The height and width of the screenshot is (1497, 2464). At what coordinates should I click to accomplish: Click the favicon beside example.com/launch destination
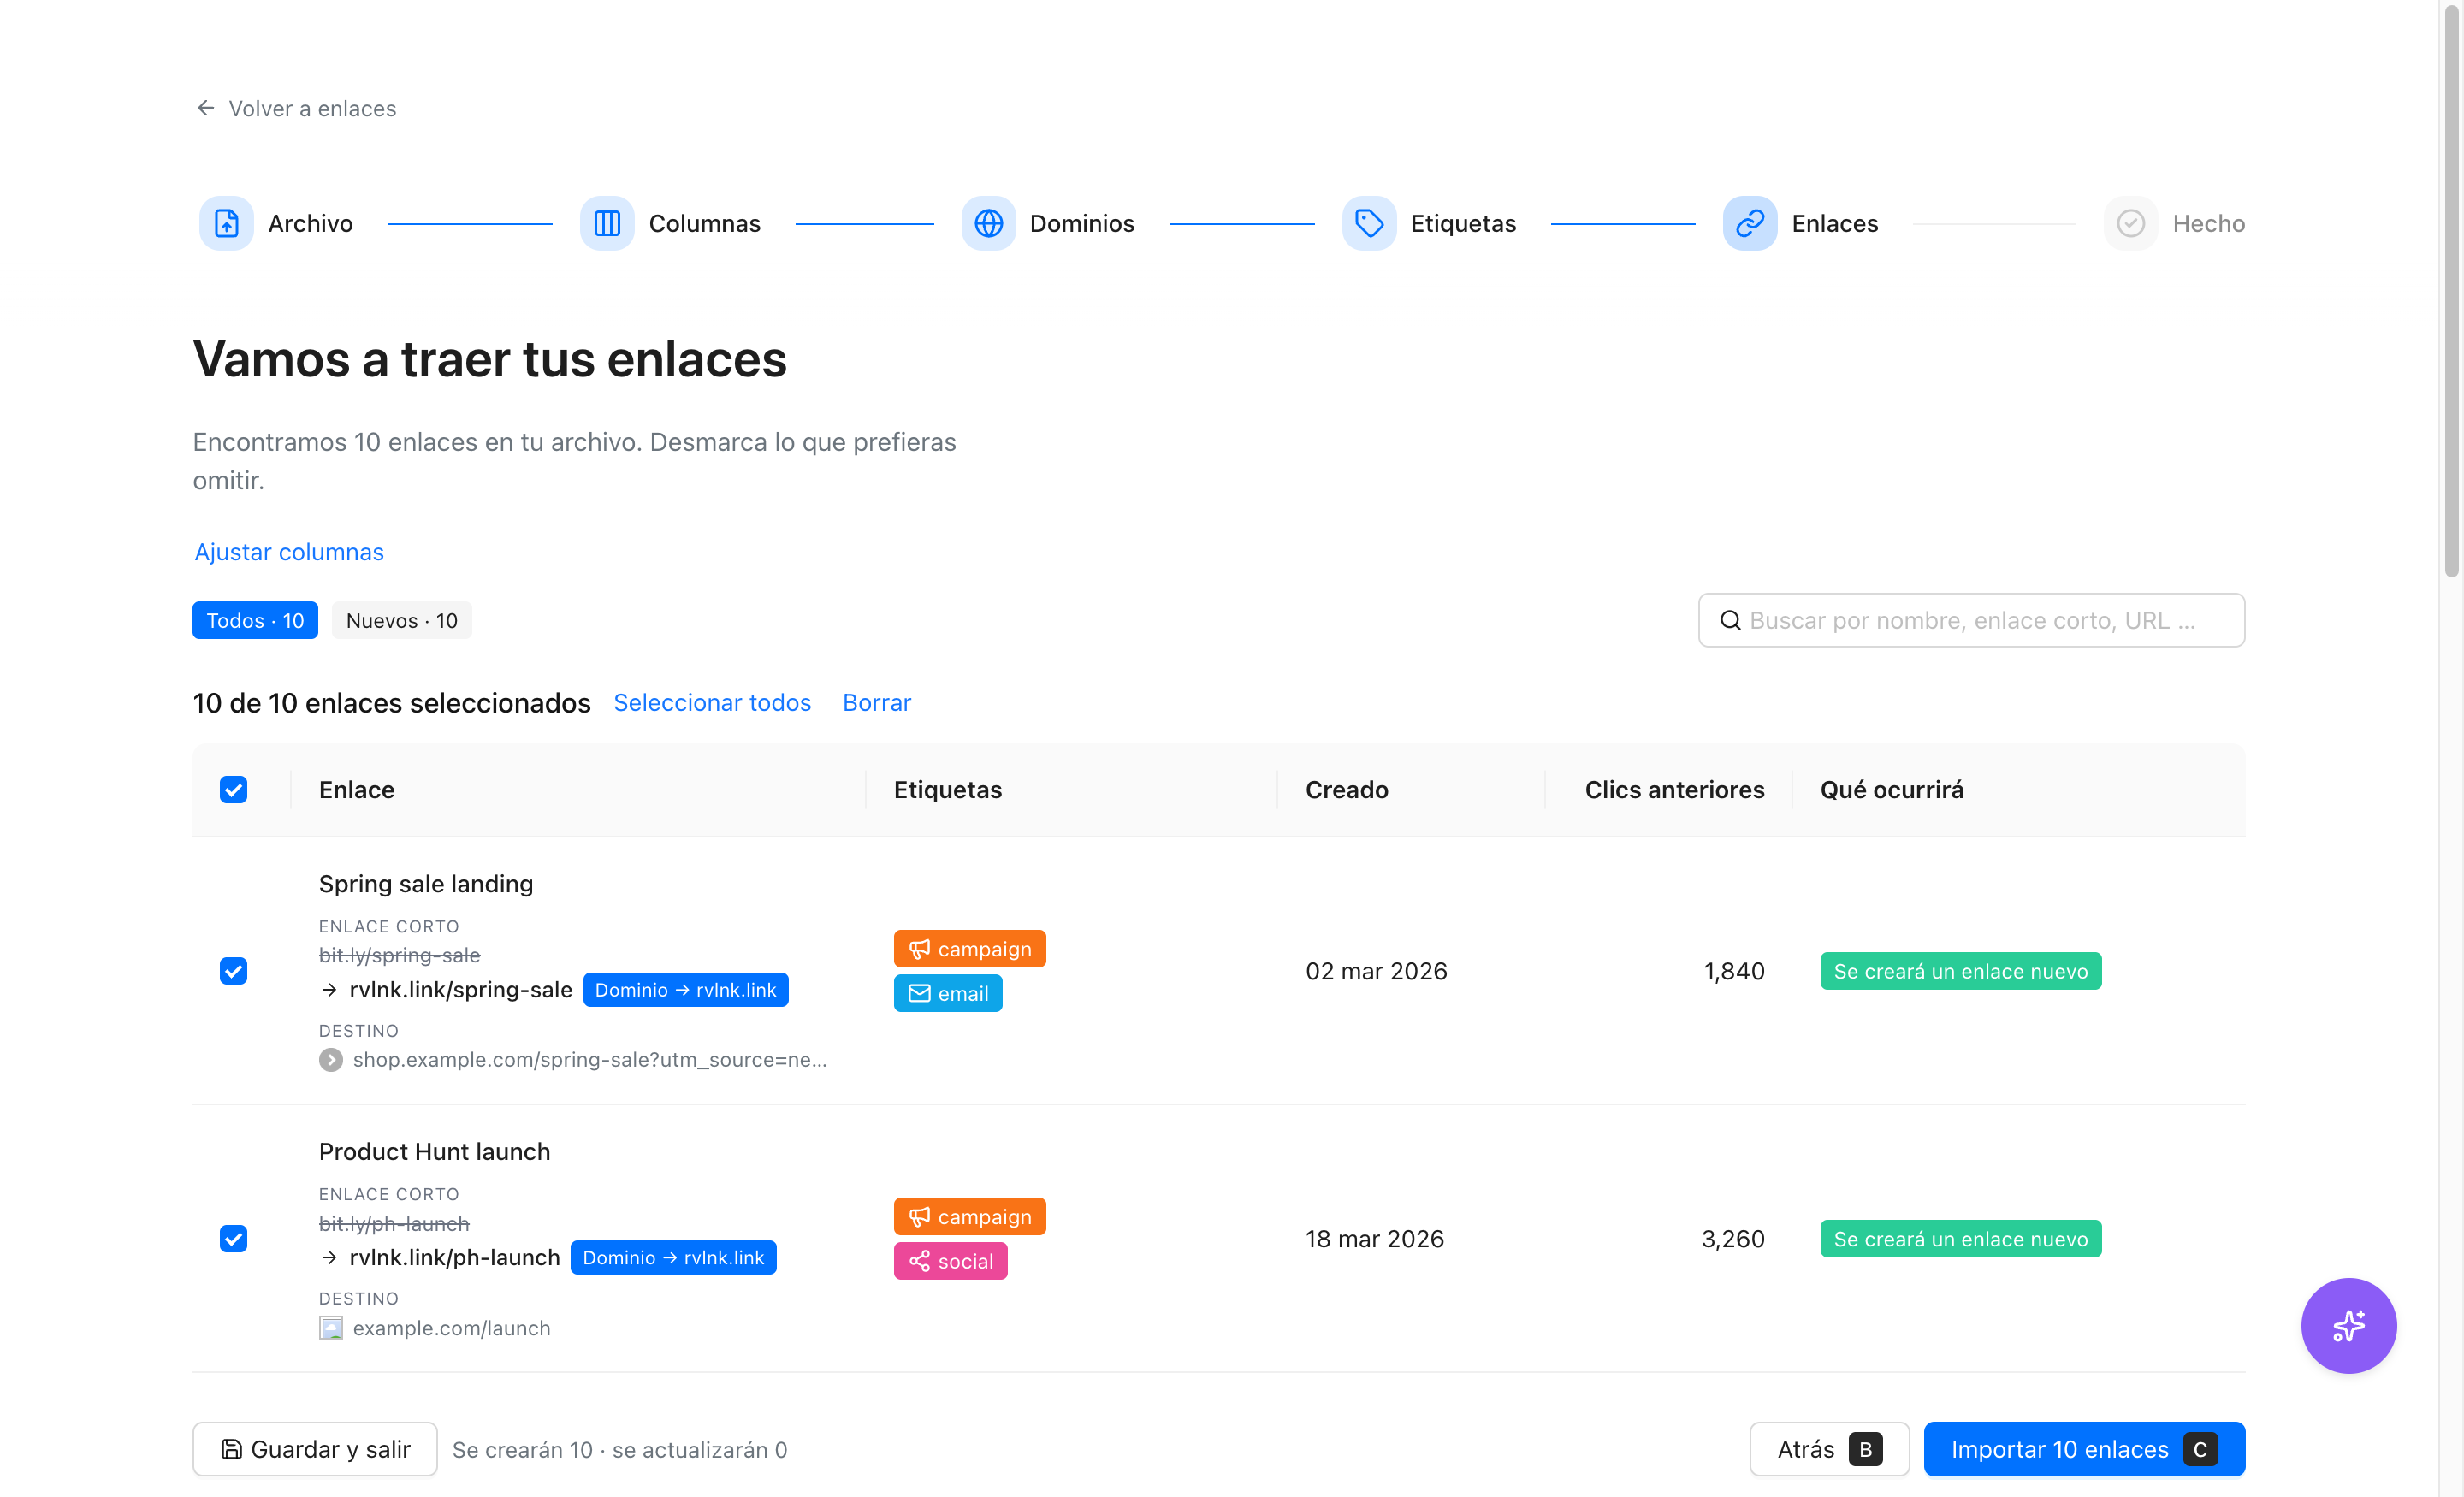(331, 1328)
